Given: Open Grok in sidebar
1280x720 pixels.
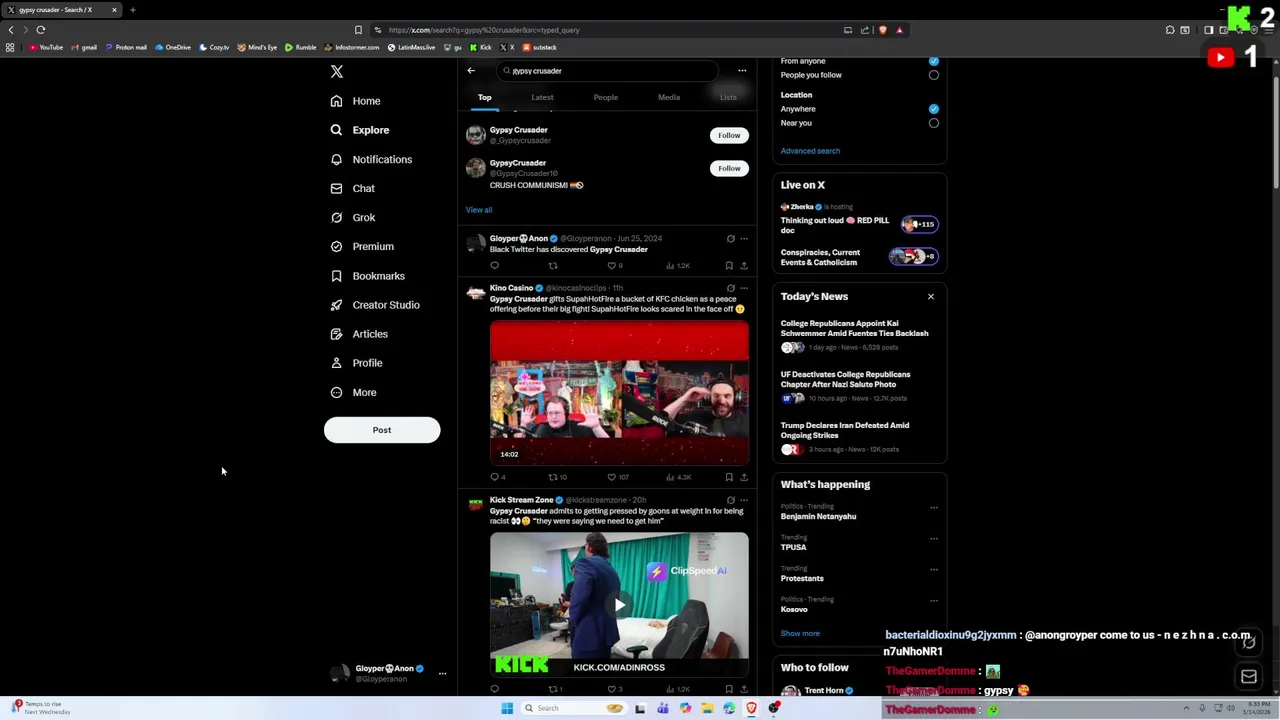Looking at the screenshot, I should coord(363,217).
